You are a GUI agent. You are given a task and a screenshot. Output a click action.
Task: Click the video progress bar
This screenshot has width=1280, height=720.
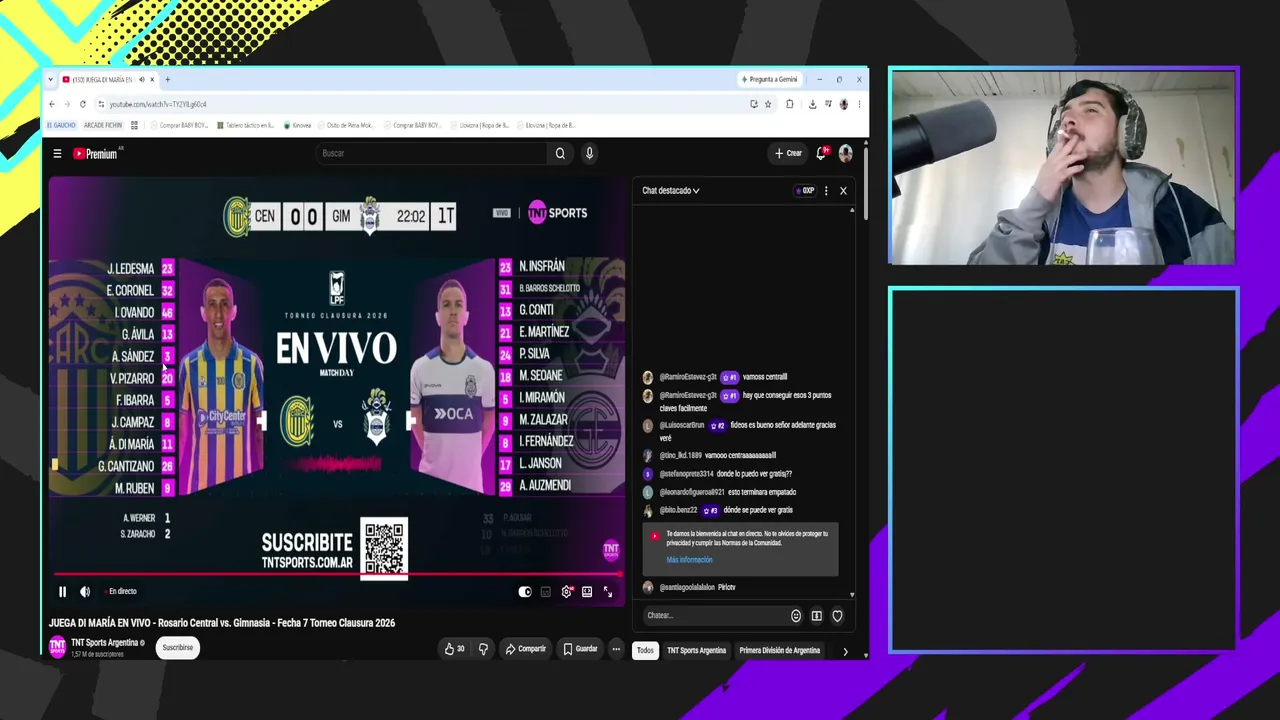point(336,575)
